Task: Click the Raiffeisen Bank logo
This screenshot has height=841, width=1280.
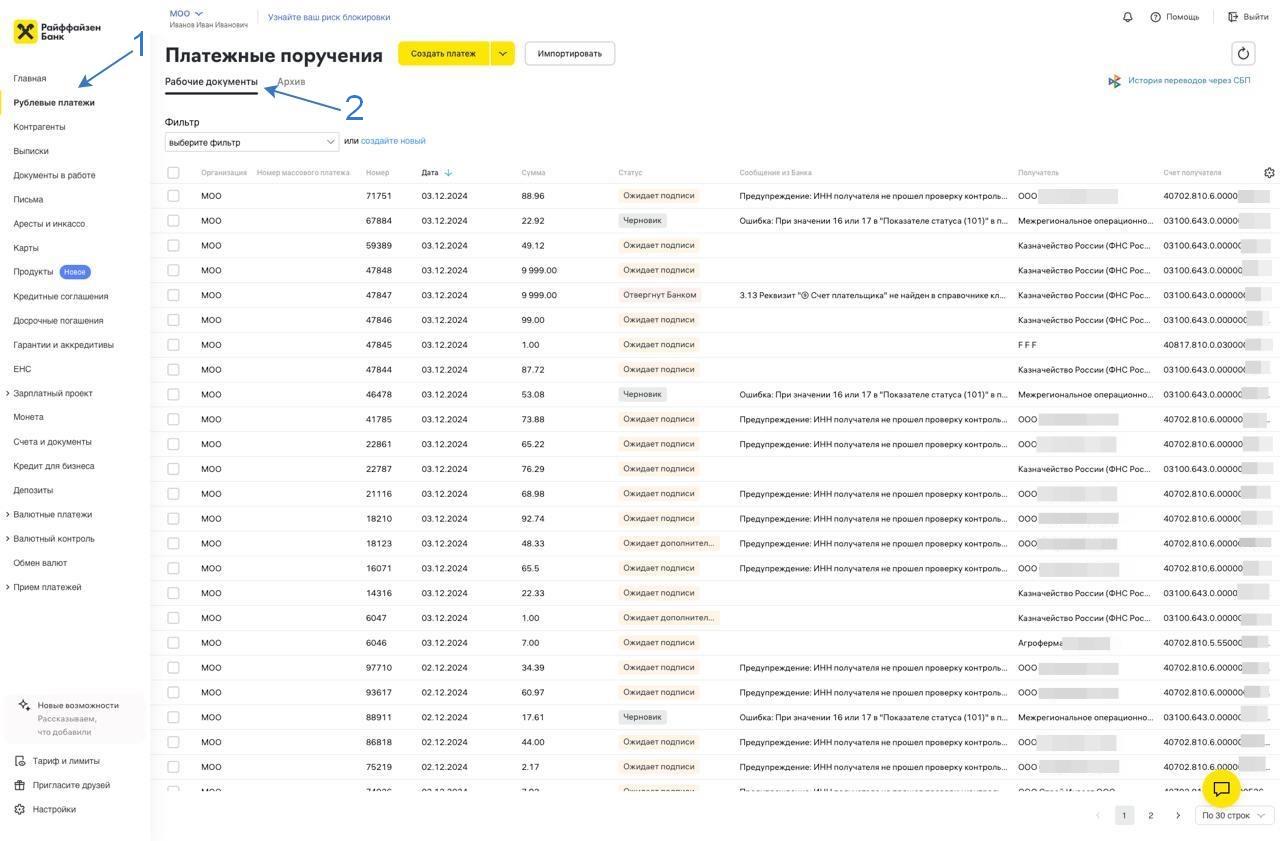Action: pyautogui.click(x=57, y=31)
